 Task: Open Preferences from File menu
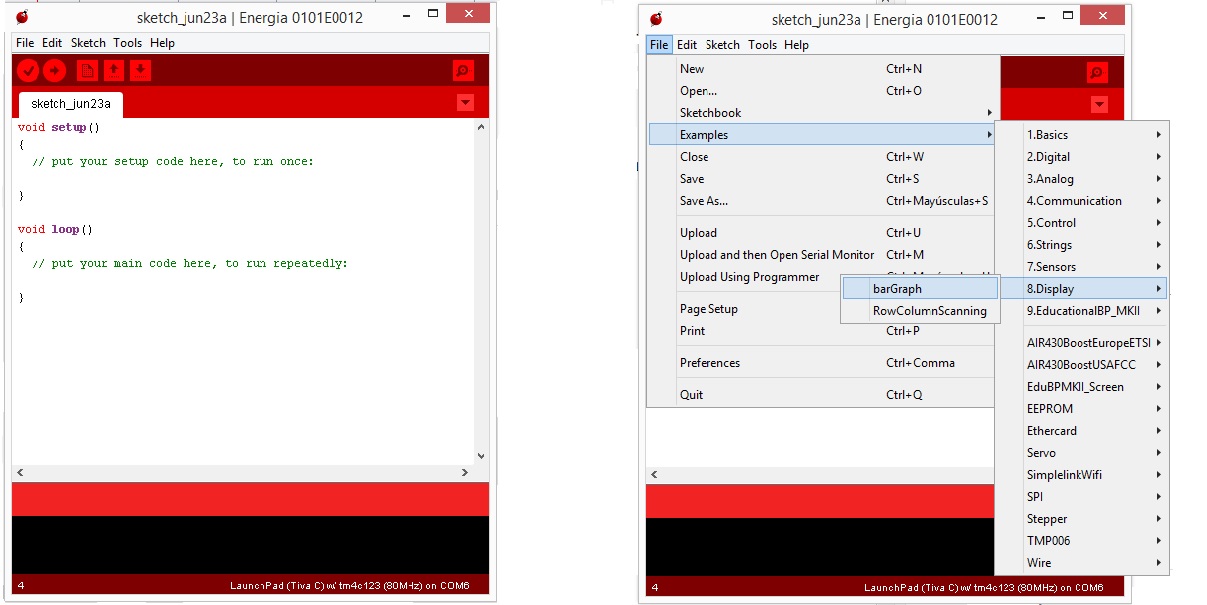click(x=823, y=363)
